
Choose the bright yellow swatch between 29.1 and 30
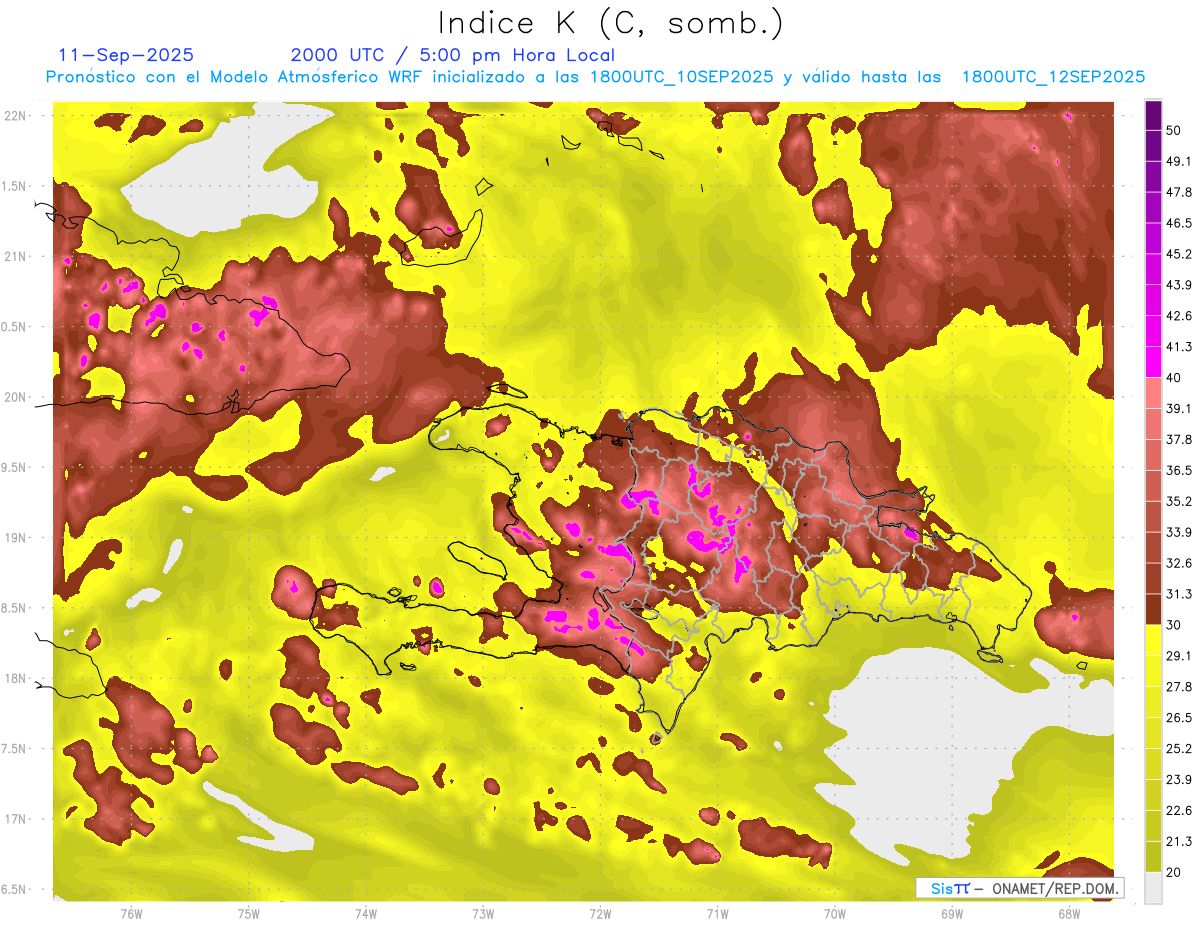(x=1153, y=640)
